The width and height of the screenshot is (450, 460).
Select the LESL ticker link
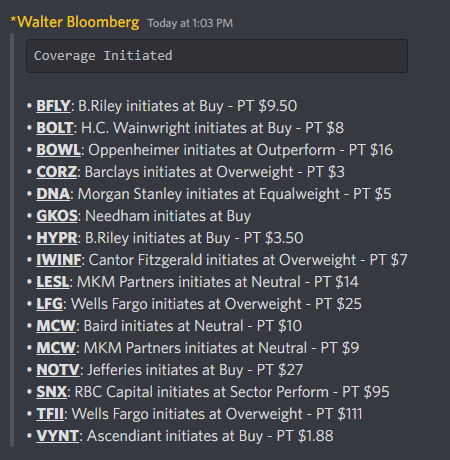53,282
